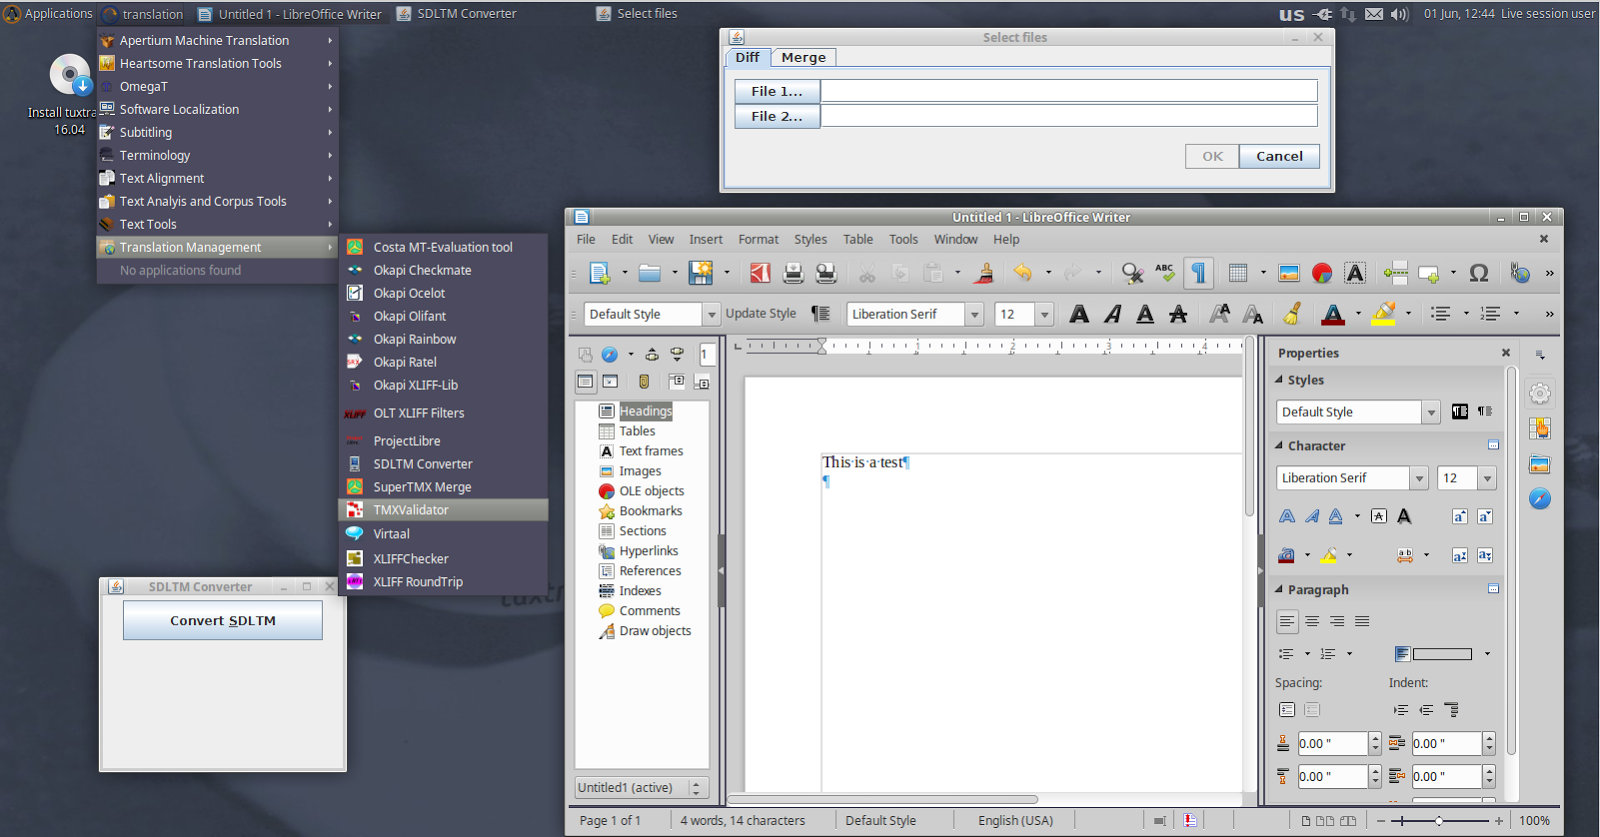
Task: Toggle Bold in the formatting toolbar
Action: tap(1079, 314)
